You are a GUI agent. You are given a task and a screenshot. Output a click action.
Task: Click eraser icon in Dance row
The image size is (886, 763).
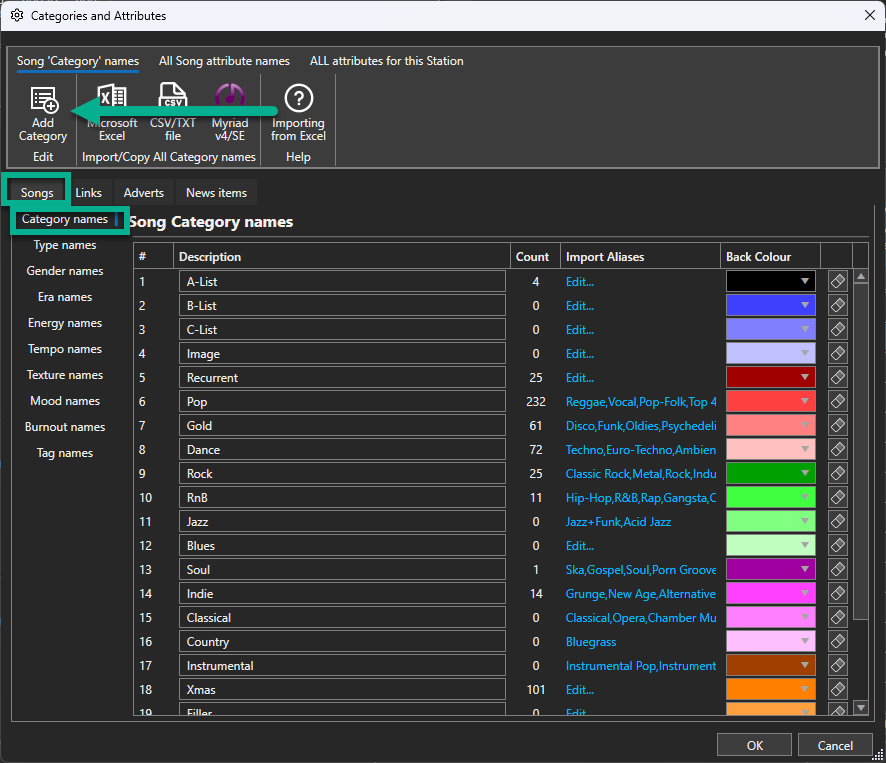(x=837, y=449)
